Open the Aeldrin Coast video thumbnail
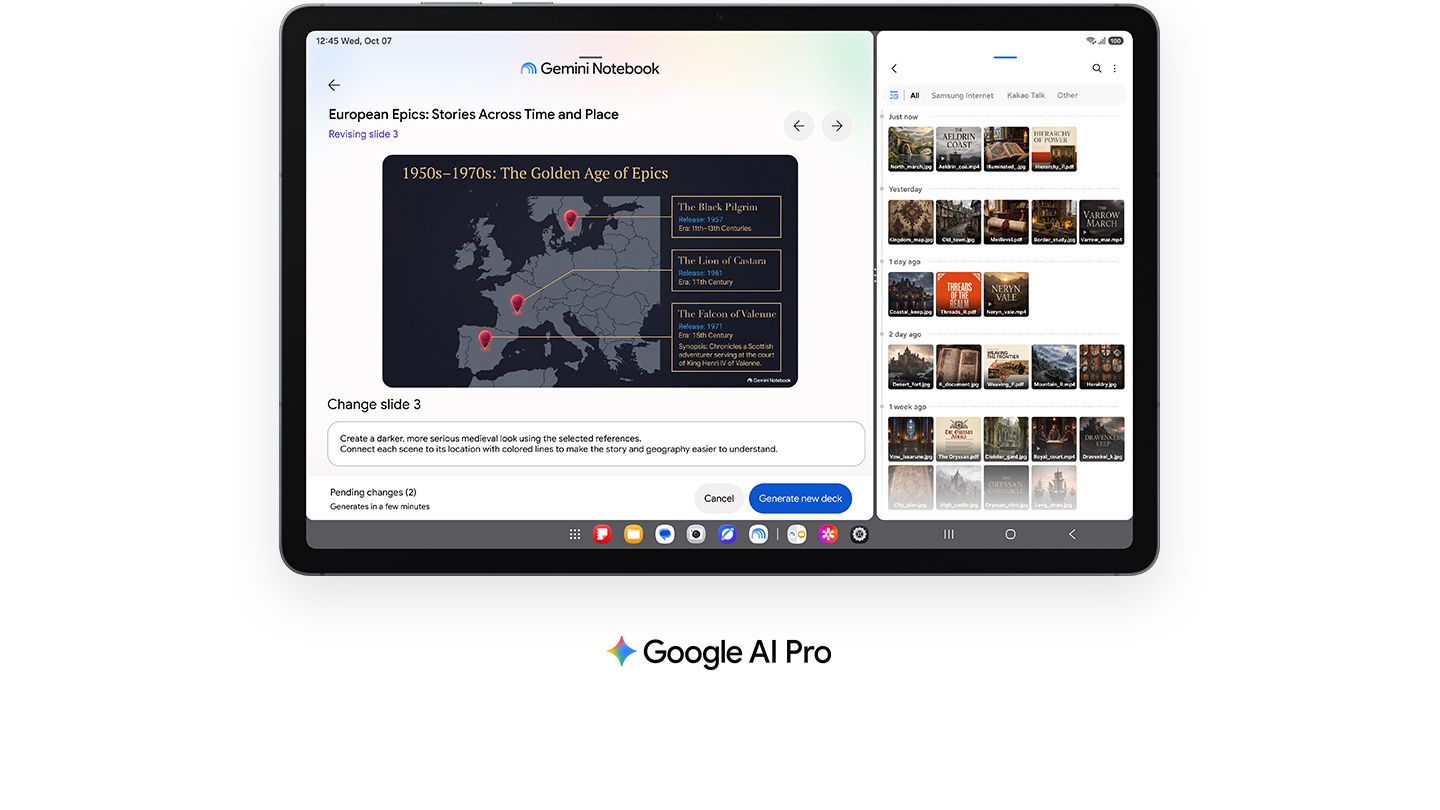The image size is (1440, 810). click(x=959, y=149)
